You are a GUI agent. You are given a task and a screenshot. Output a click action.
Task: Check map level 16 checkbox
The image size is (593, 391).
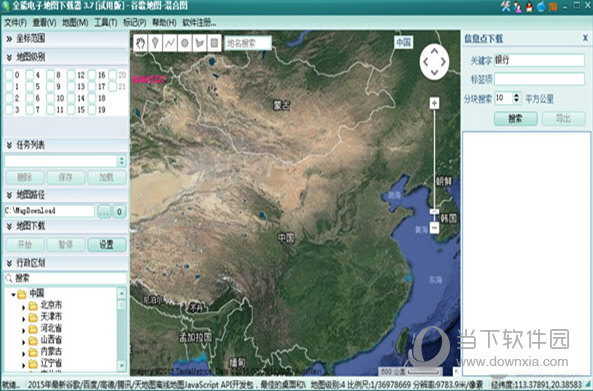pos(92,75)
